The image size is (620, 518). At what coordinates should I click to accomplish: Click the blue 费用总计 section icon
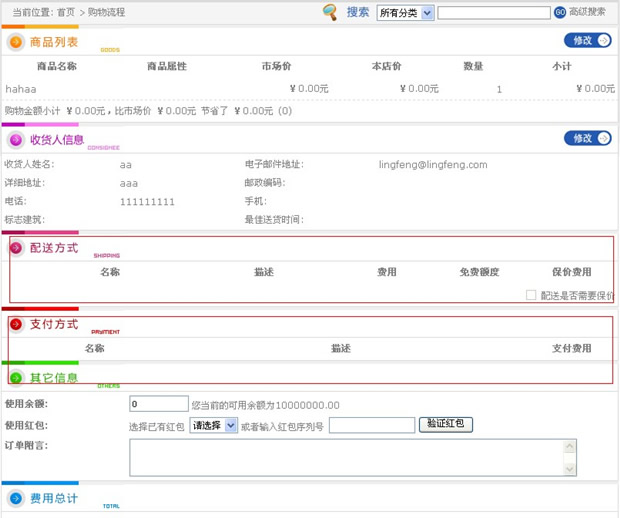[16, 498]
